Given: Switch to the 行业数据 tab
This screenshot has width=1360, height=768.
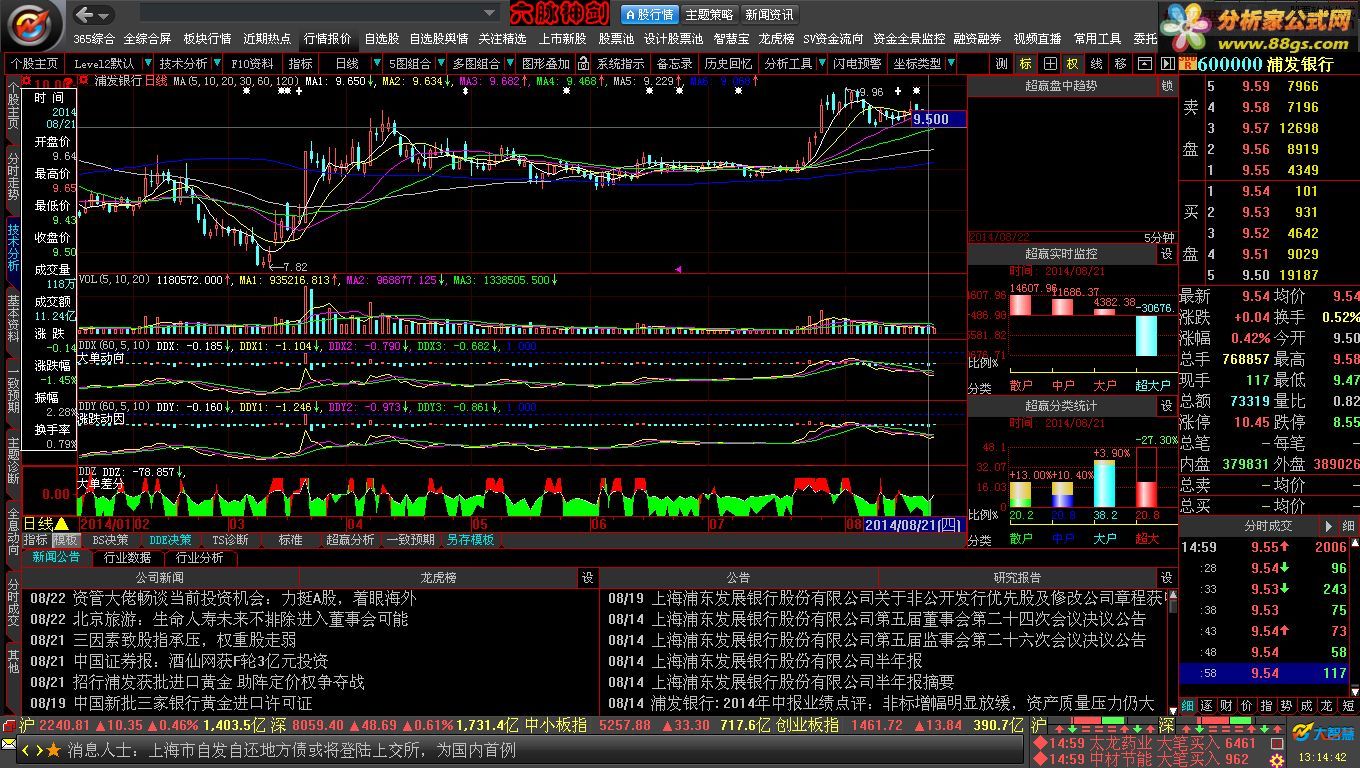Looking at the screenshot, I should (127, 557).
